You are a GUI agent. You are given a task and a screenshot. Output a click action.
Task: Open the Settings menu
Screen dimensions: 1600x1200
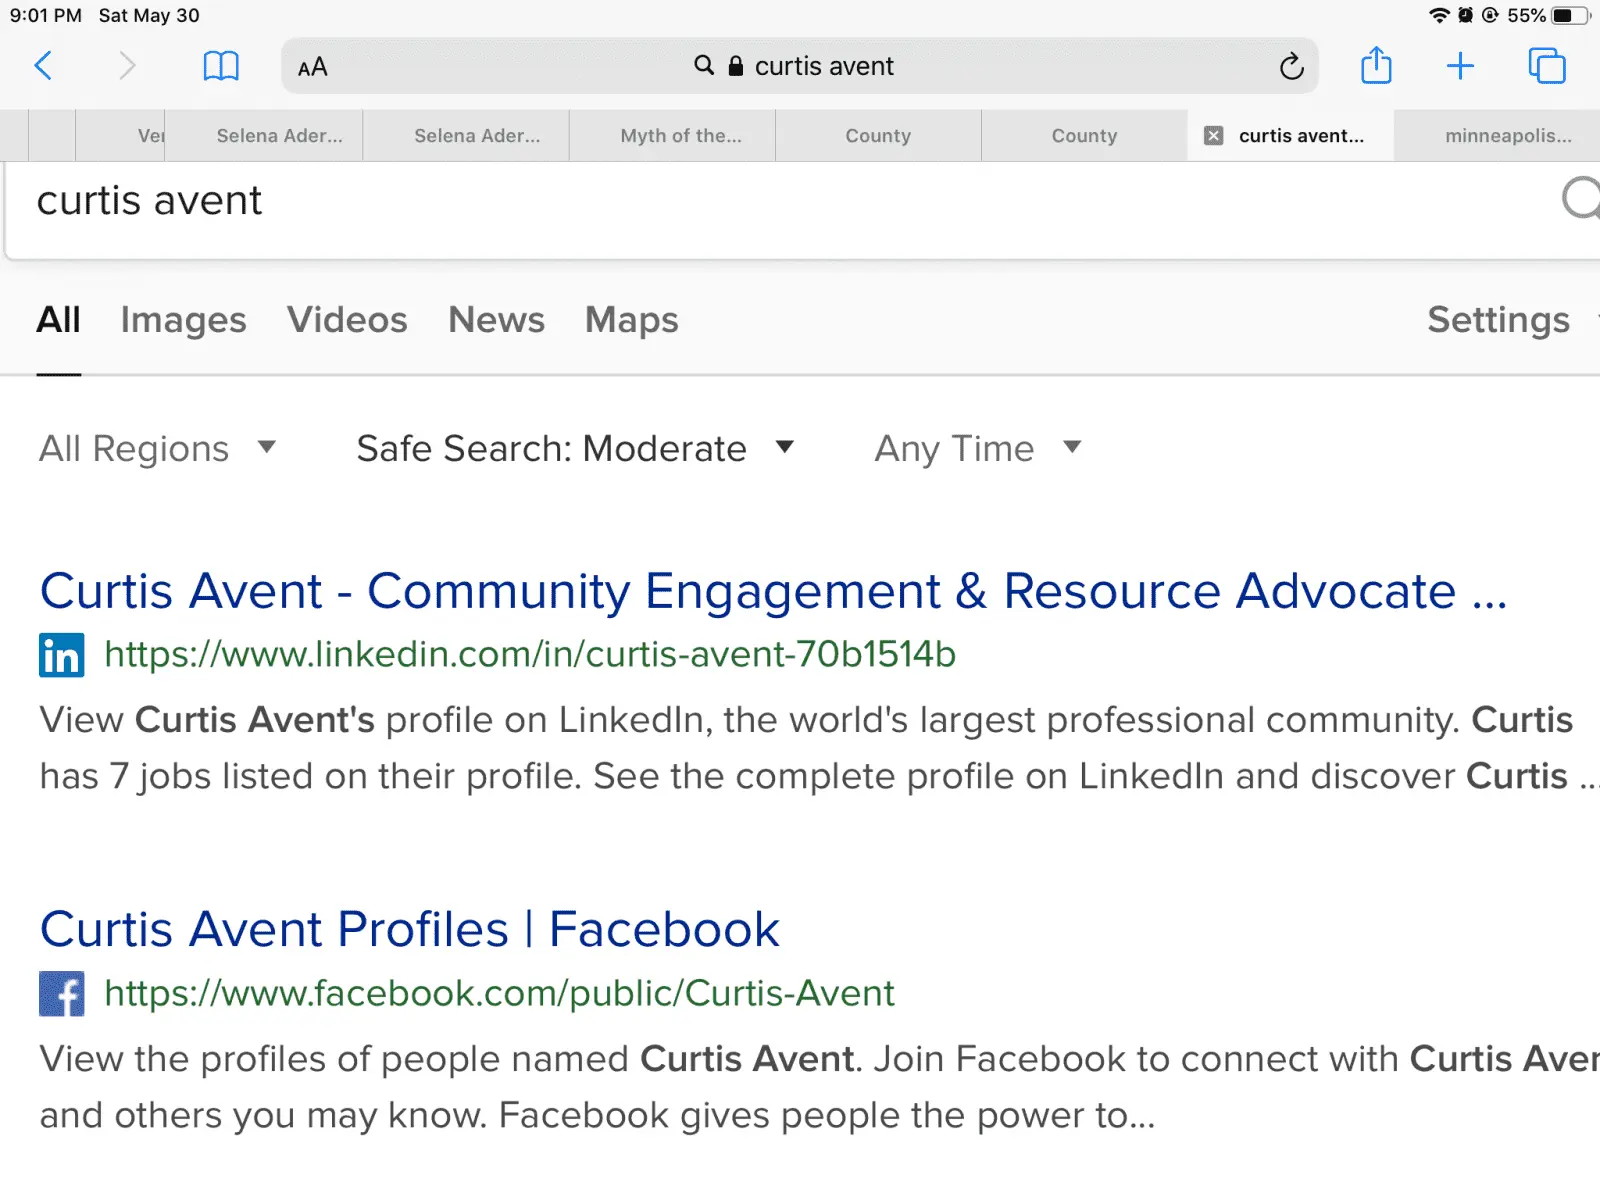click(x=1497, y=320)
